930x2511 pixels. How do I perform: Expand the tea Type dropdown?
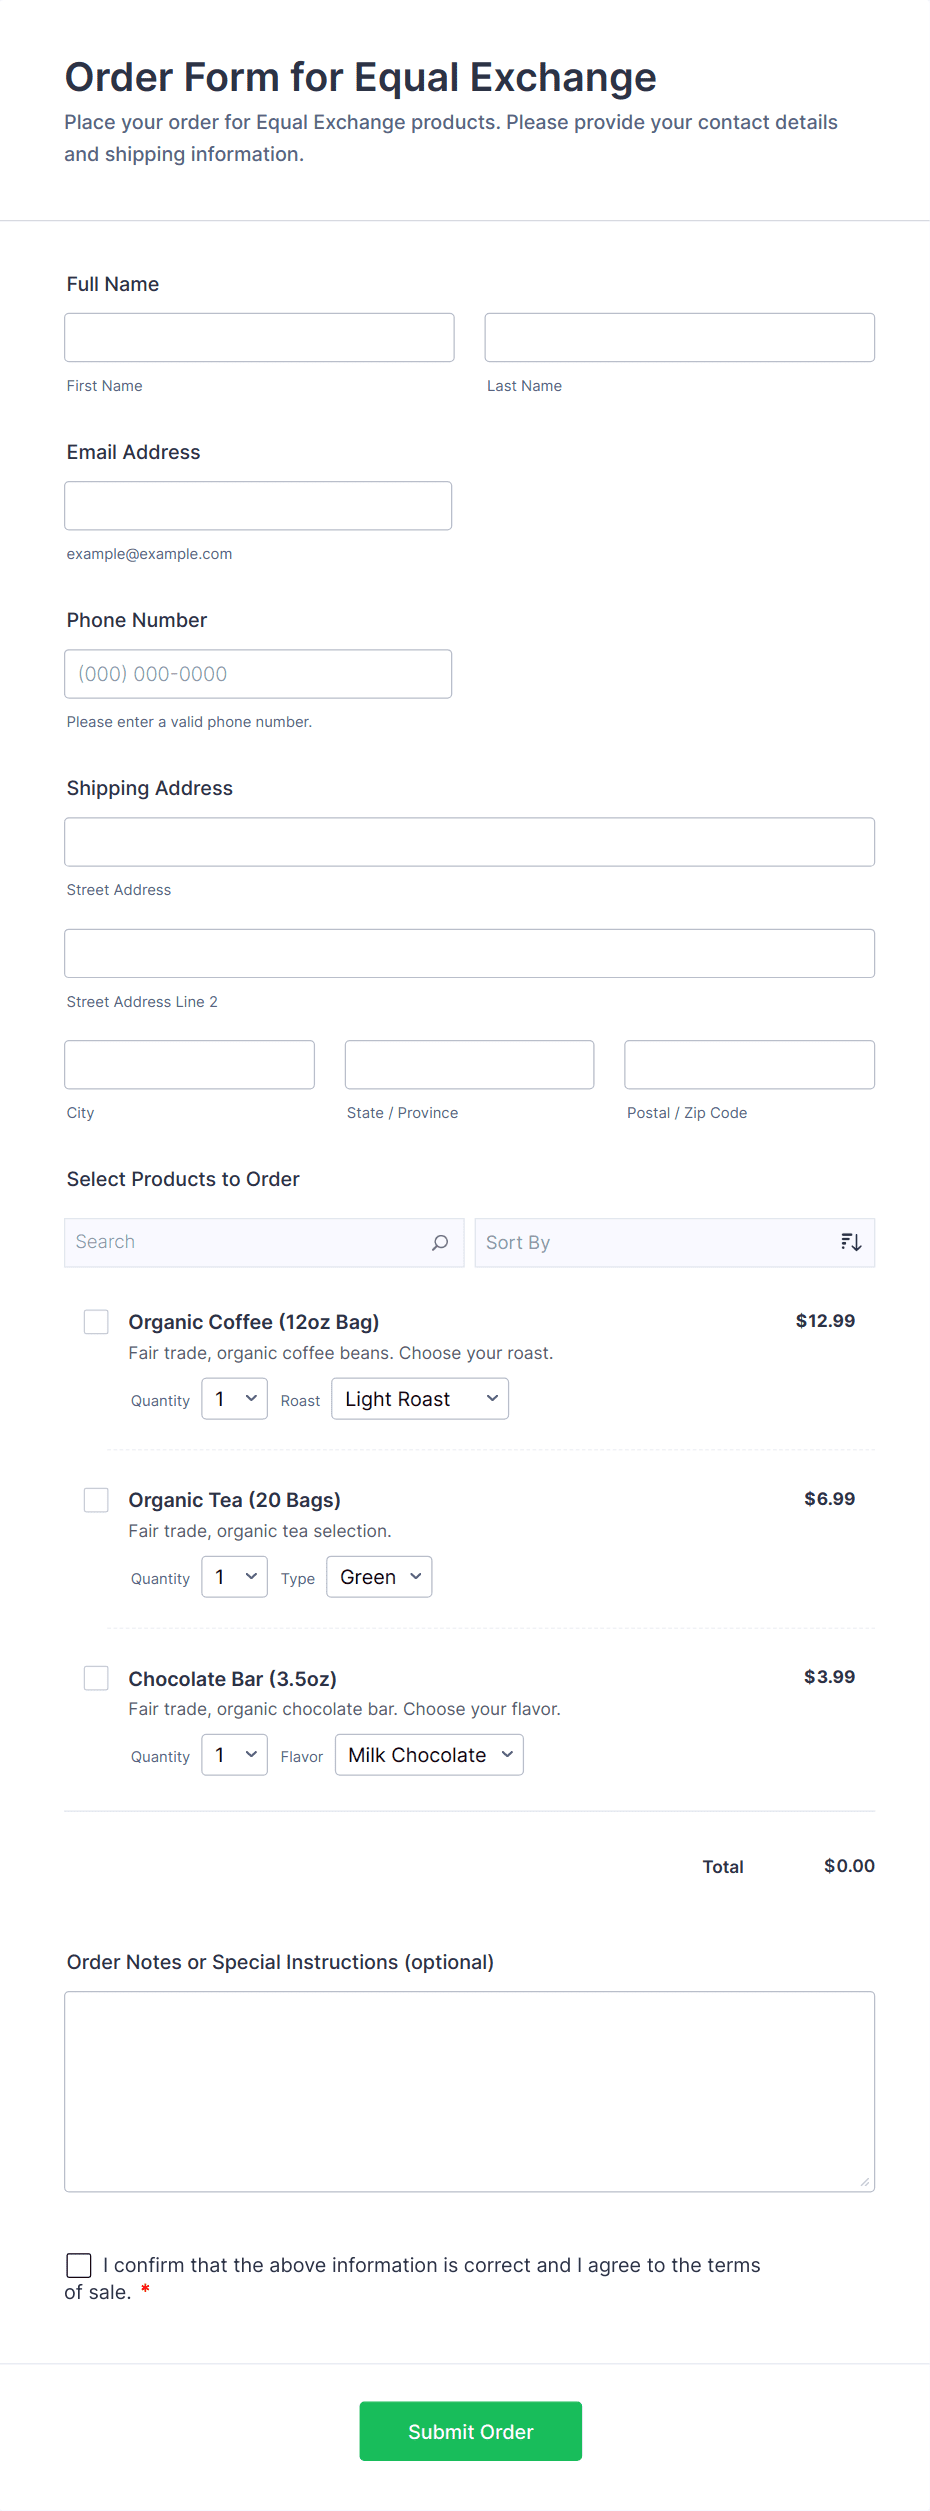379,1577
